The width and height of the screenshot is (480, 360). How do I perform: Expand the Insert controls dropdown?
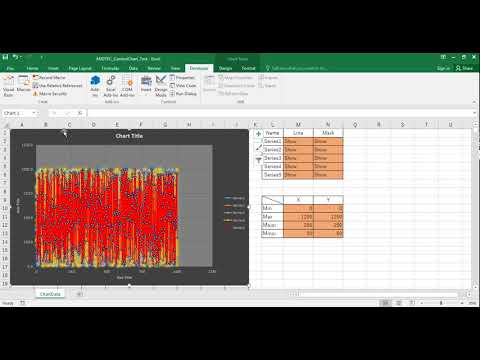click(x=146, y=85)
